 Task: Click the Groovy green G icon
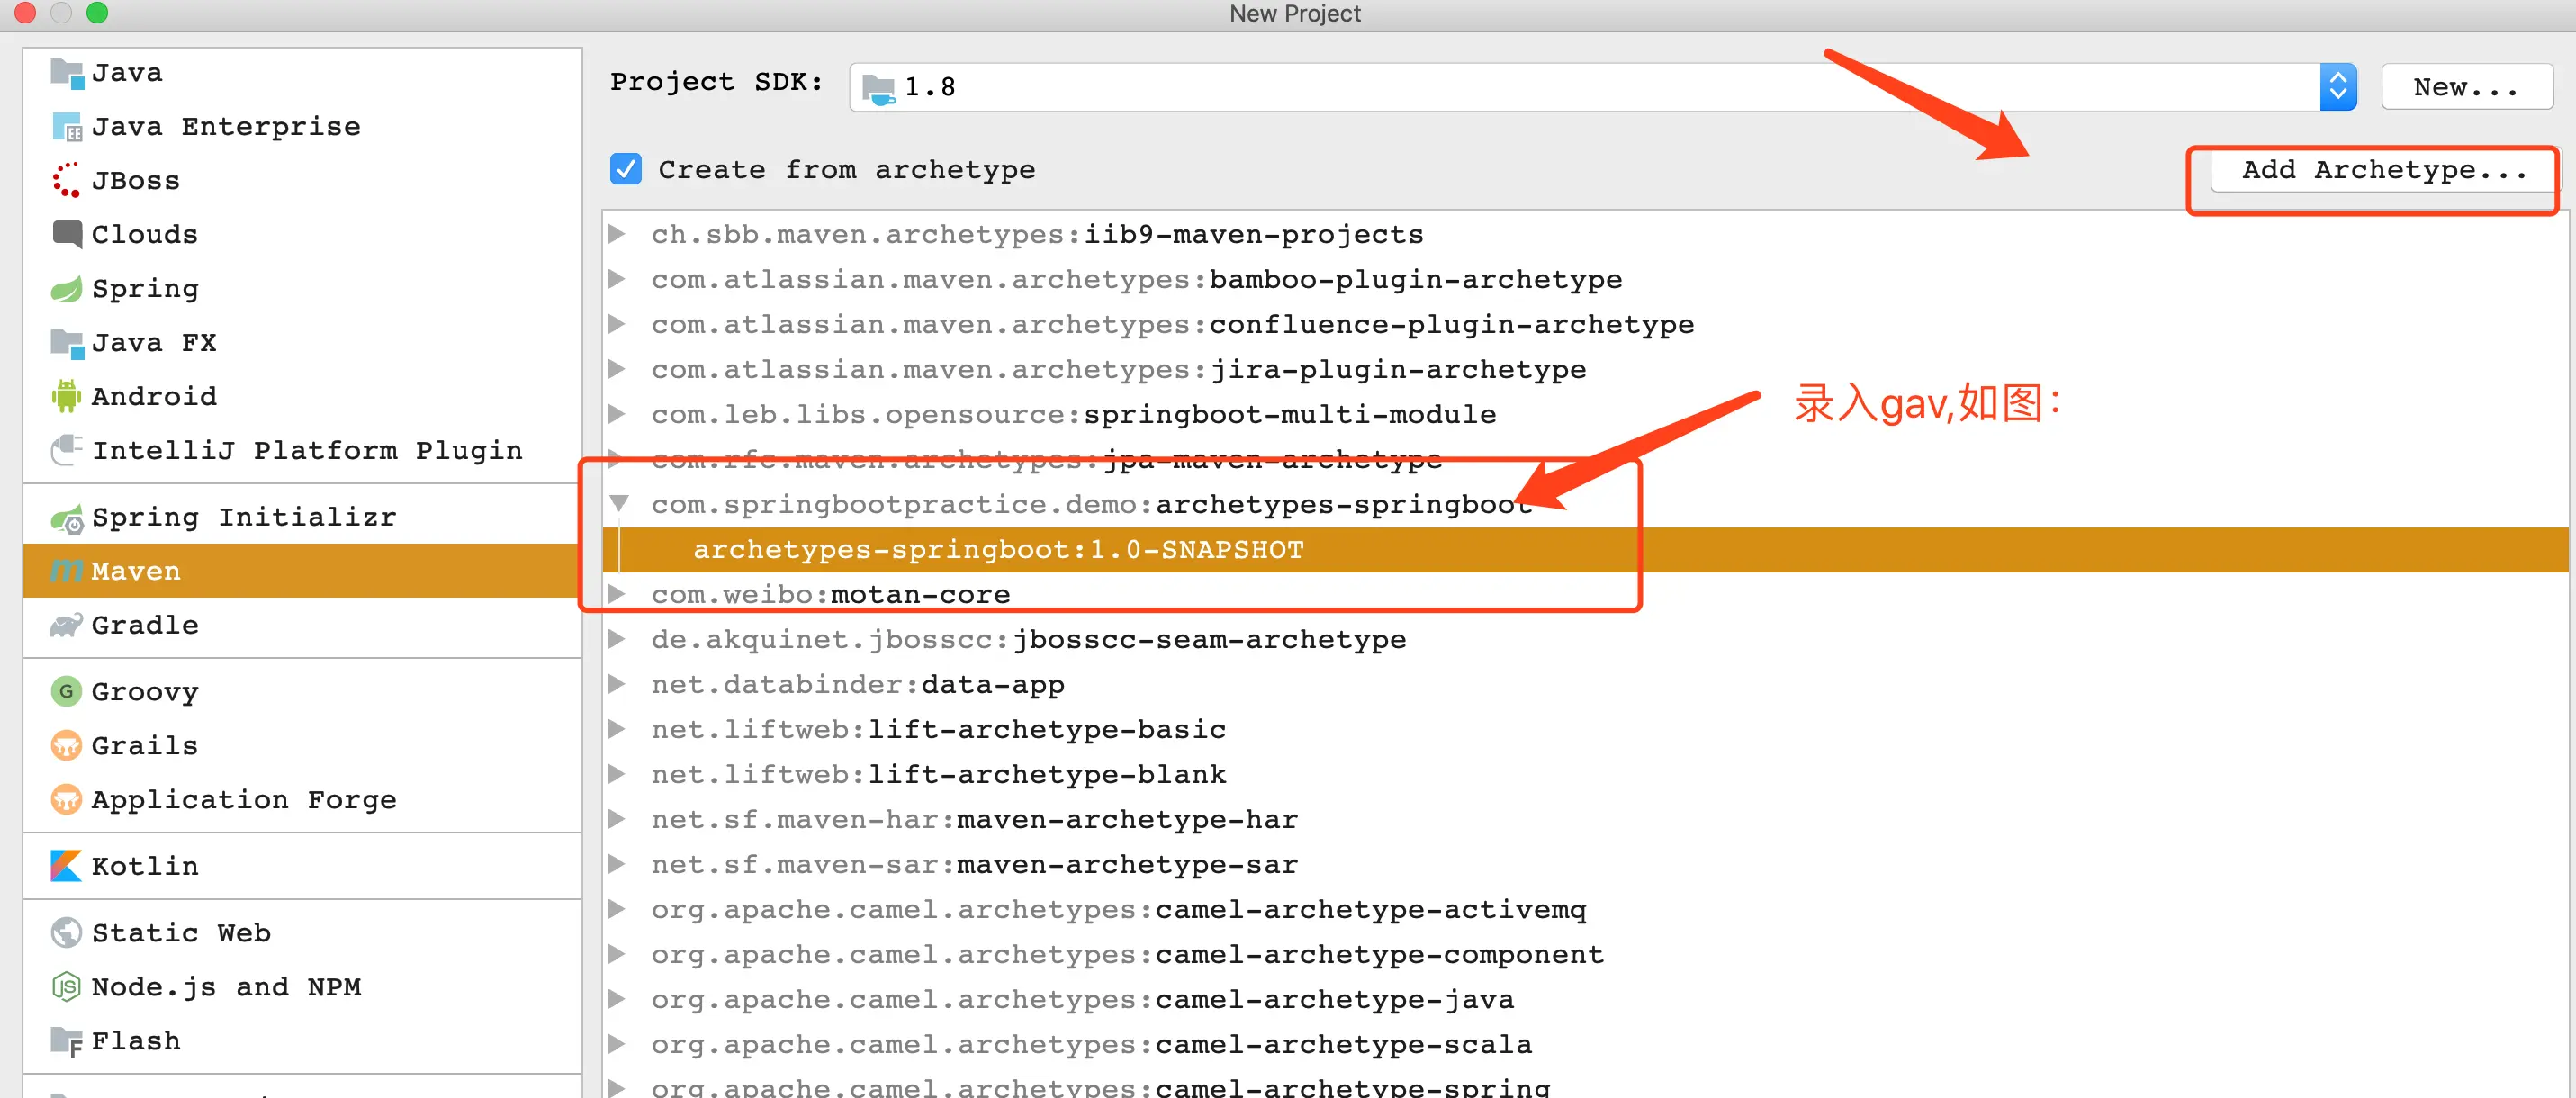click(66, 691)
